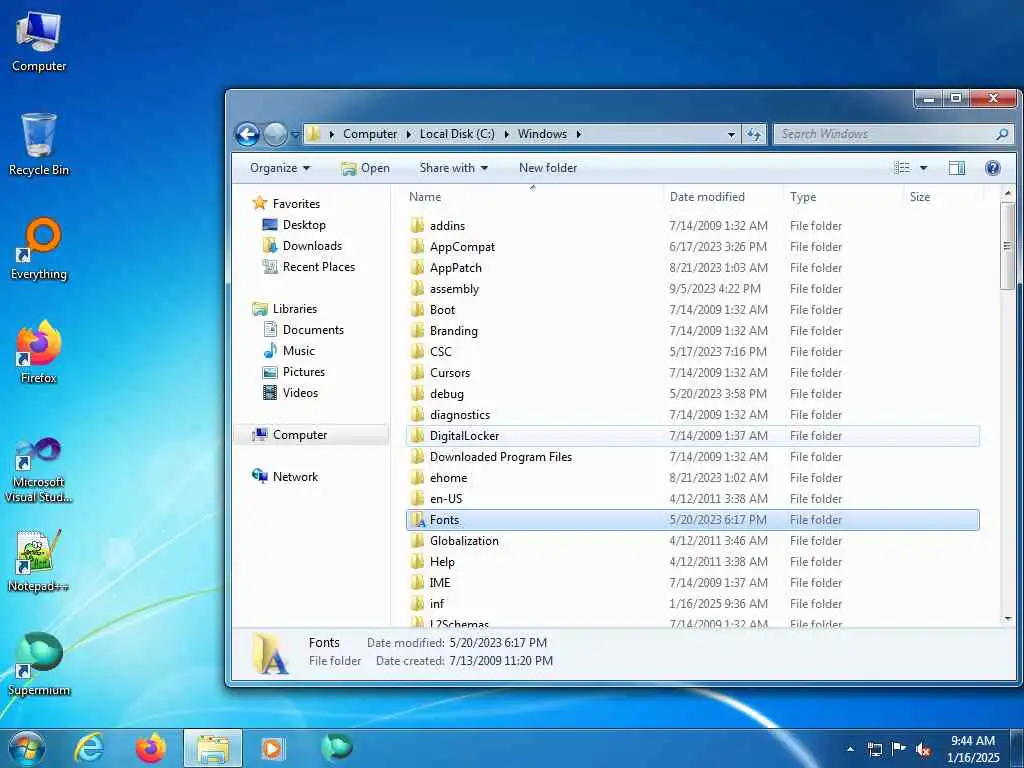Open the address bar history dropdown
Screen dimensions: 1024x768
click(731, 134)
